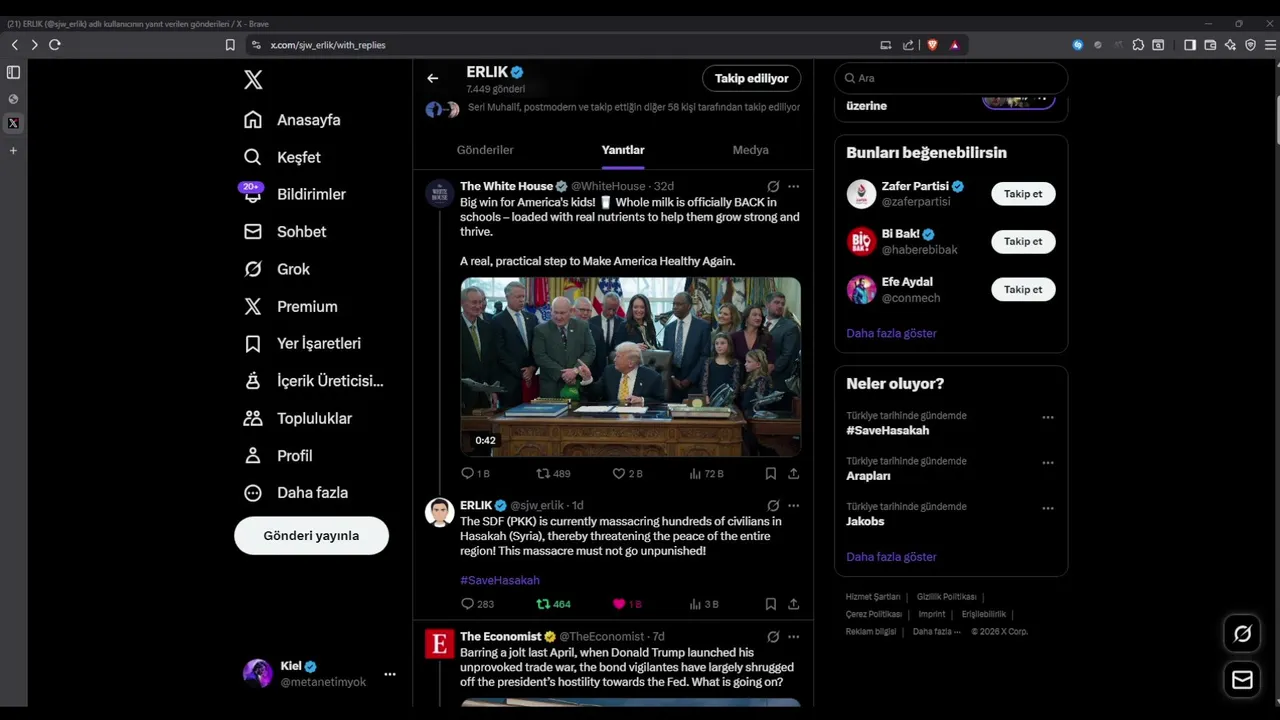Open Premium page
The image size is (1280, 720).
coord(290,306)
